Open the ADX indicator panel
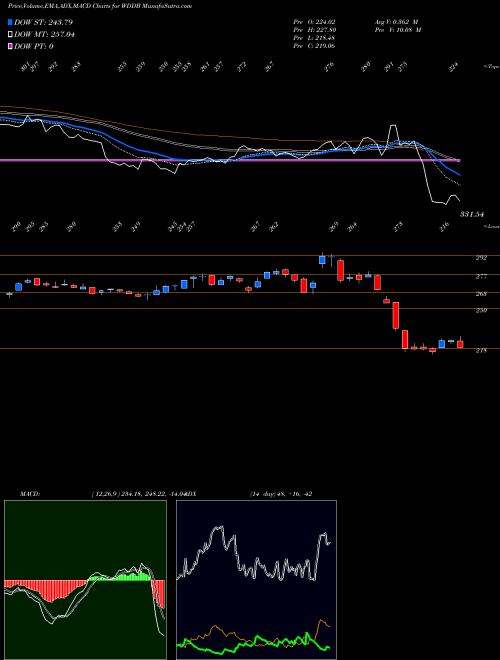This screenshot has width=500, height=660. [256, 580]
